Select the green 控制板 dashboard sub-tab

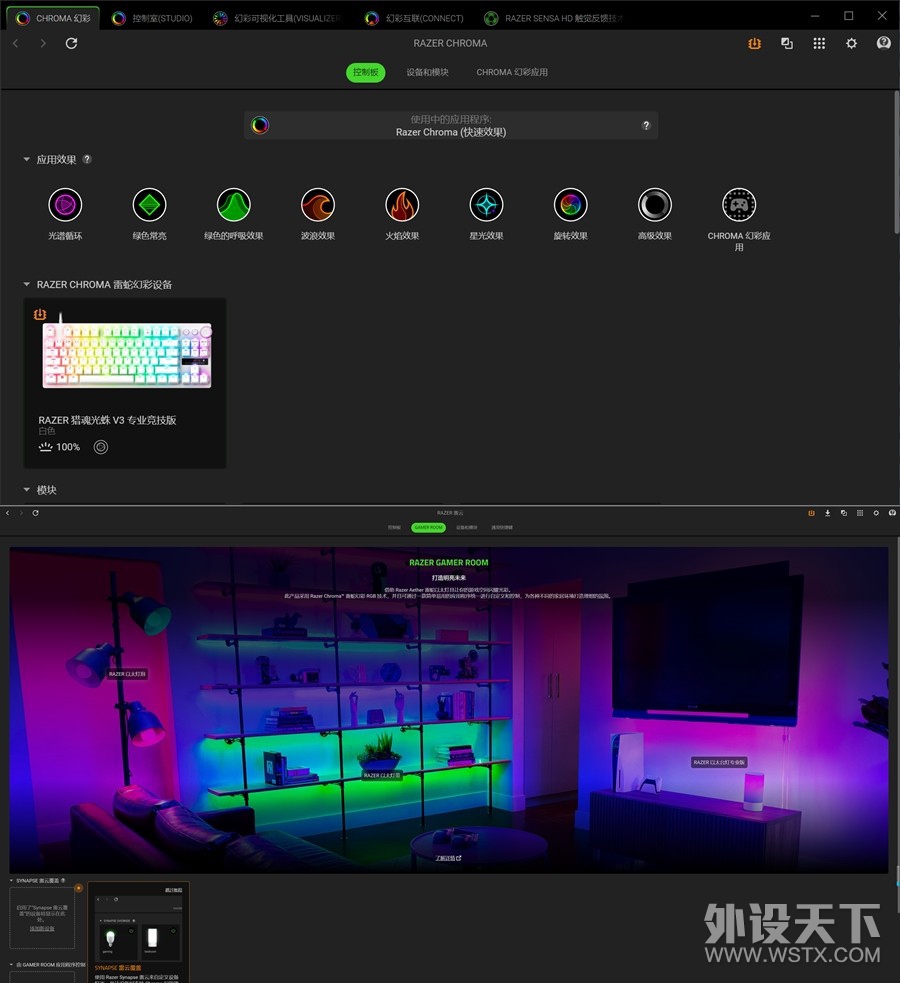[365, 72]
